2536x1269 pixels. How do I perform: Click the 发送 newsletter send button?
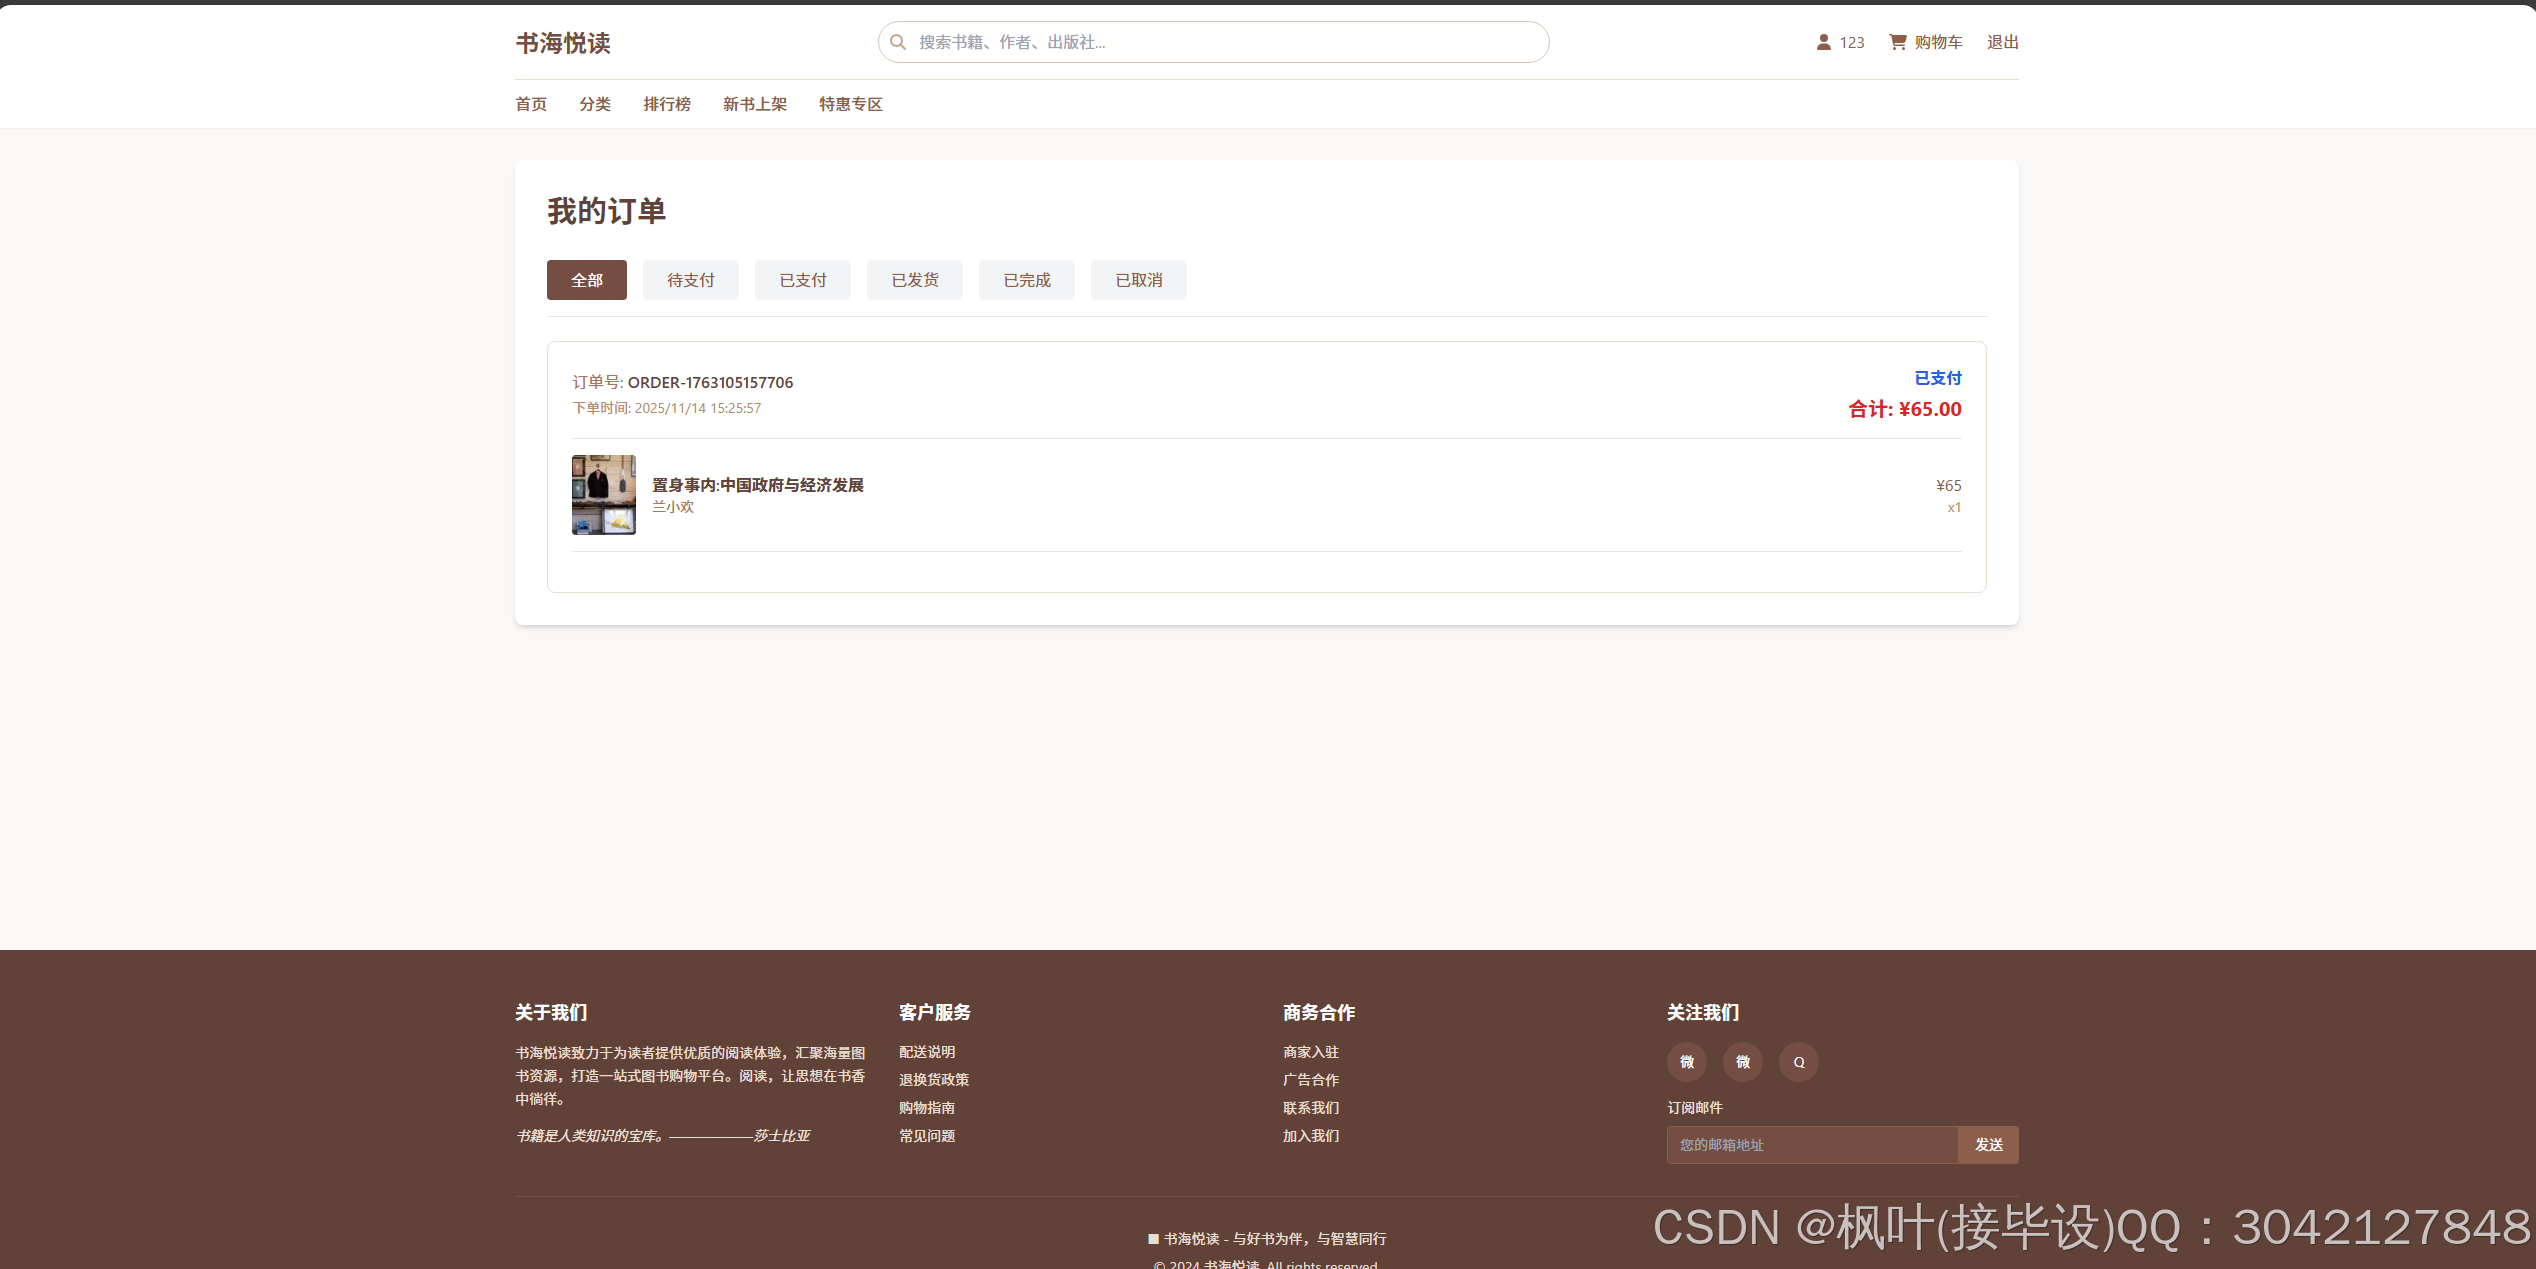pyautogui.click(x=1988, y=1145)
